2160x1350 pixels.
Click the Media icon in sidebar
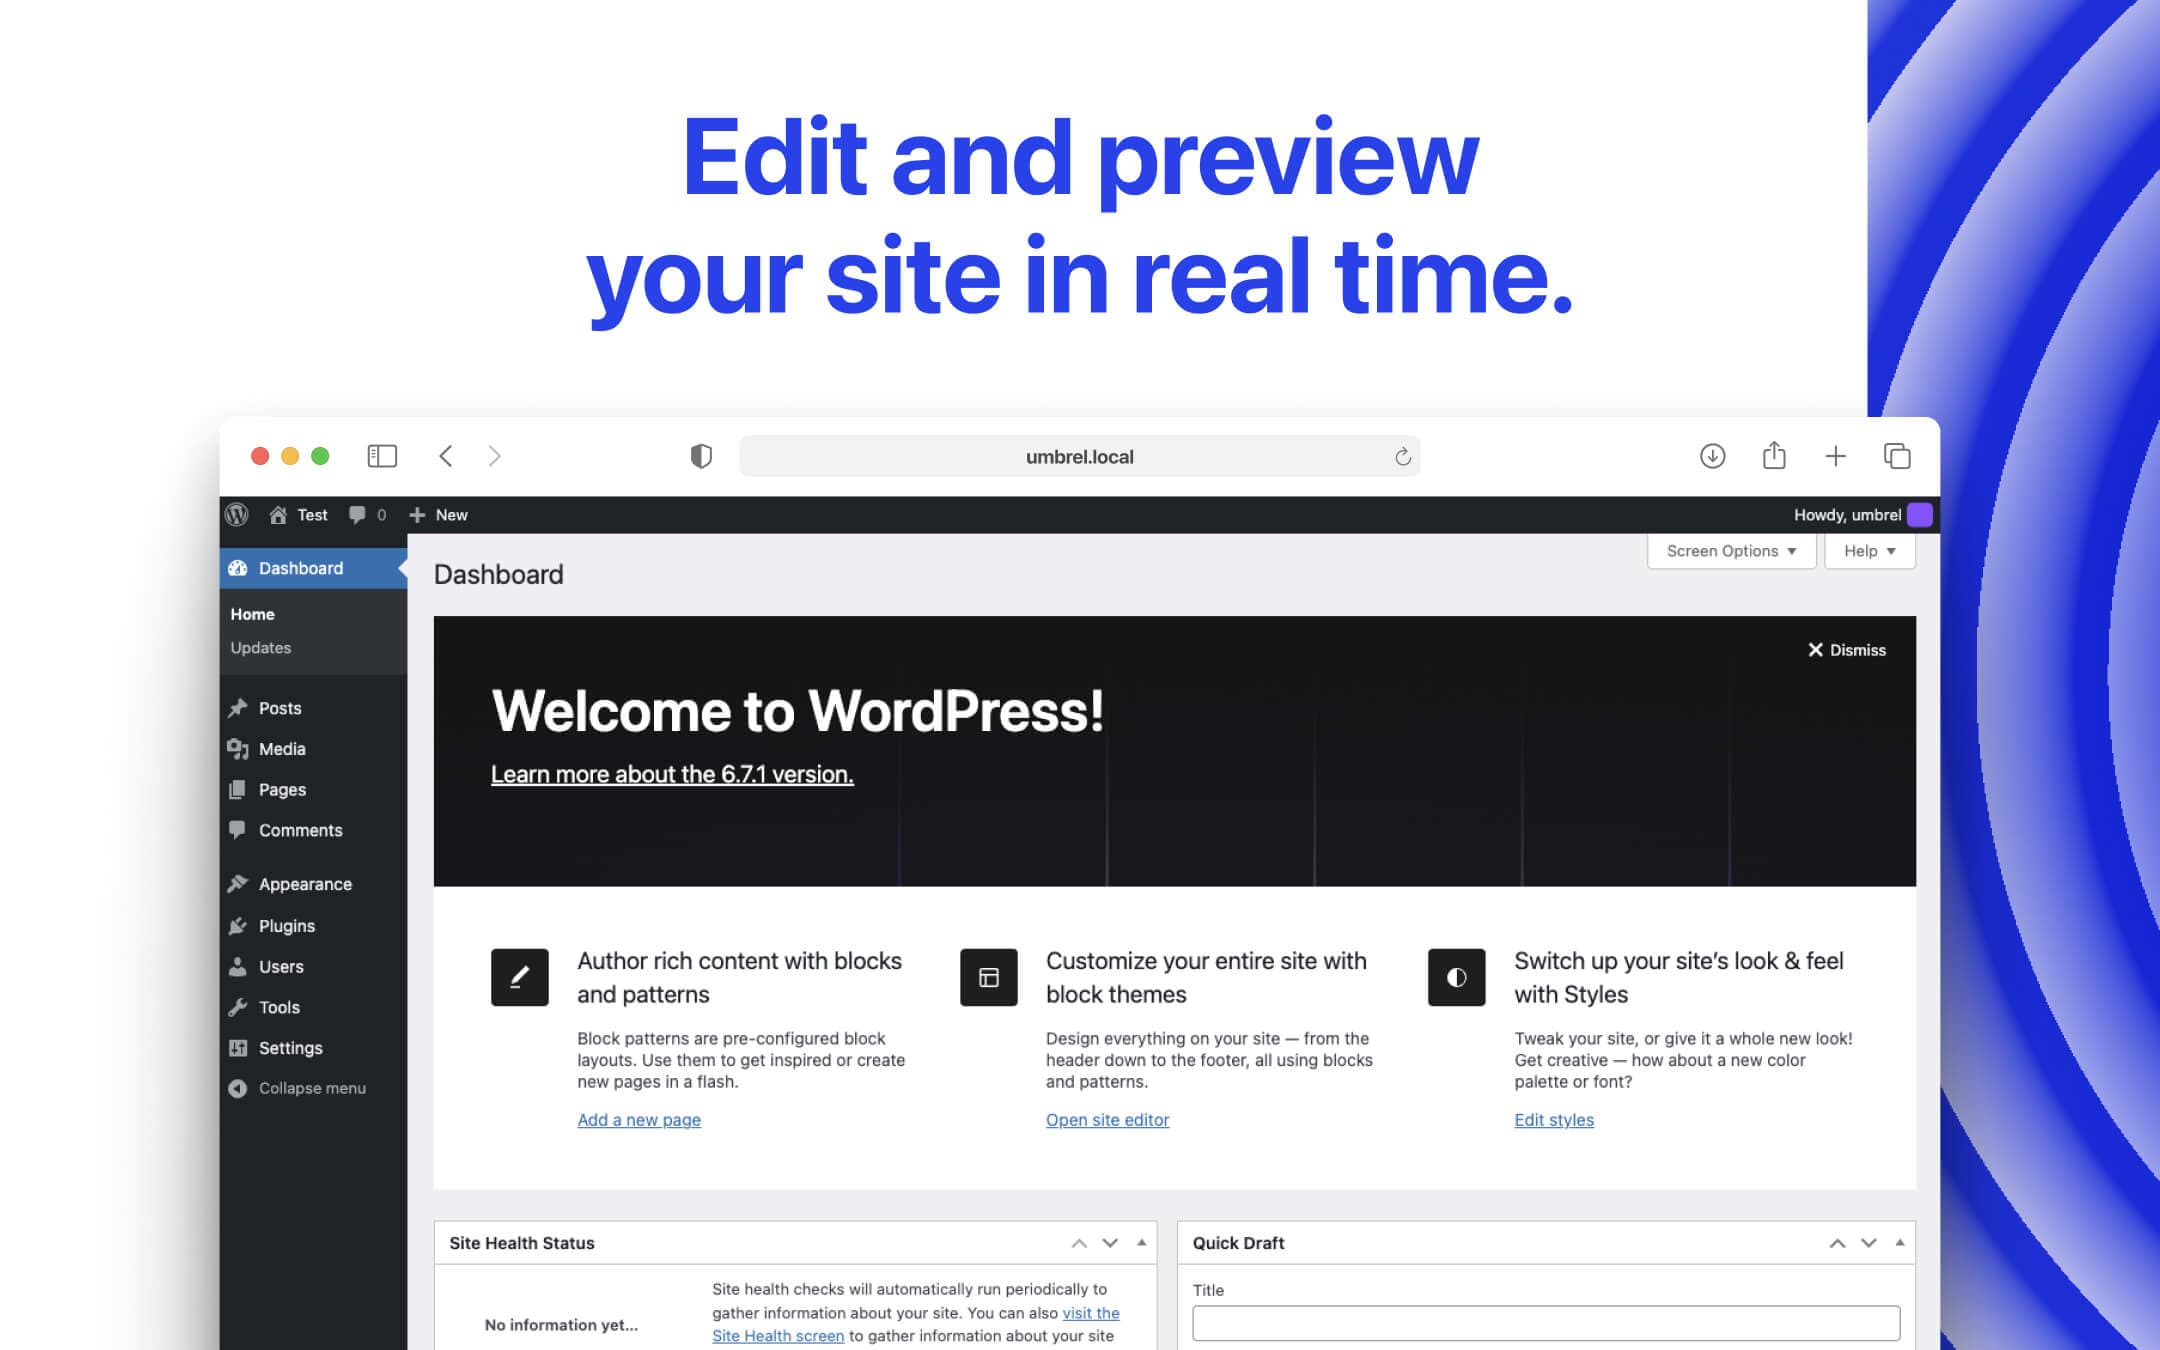(x=239, y=747)
